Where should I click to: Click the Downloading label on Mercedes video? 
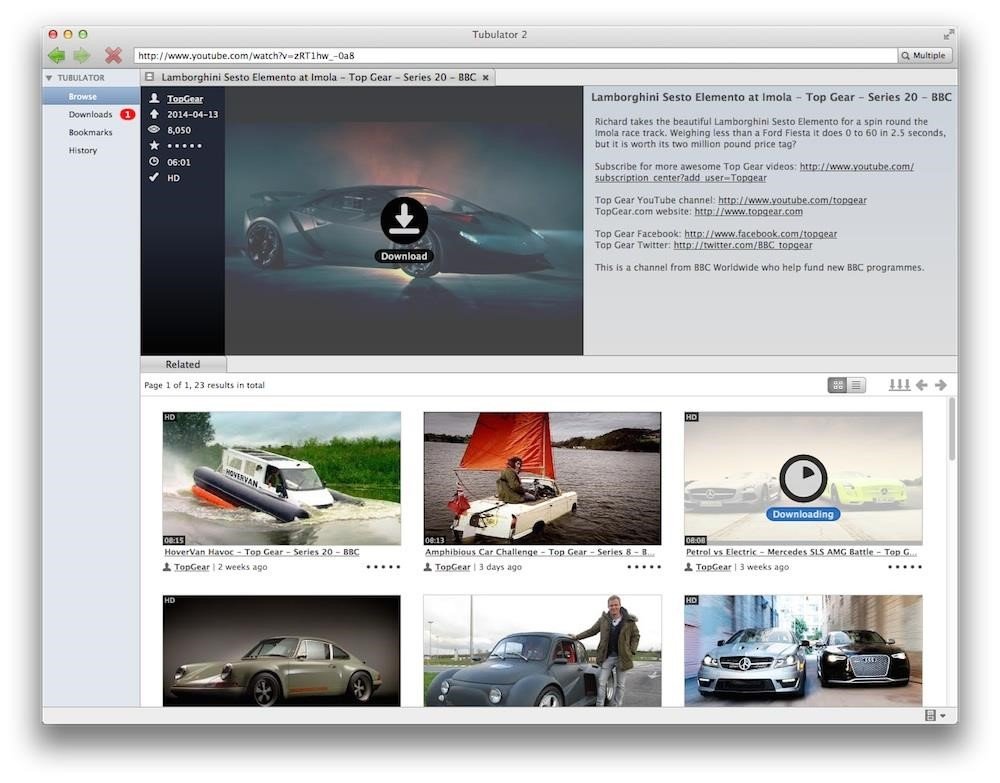point(803,514)
